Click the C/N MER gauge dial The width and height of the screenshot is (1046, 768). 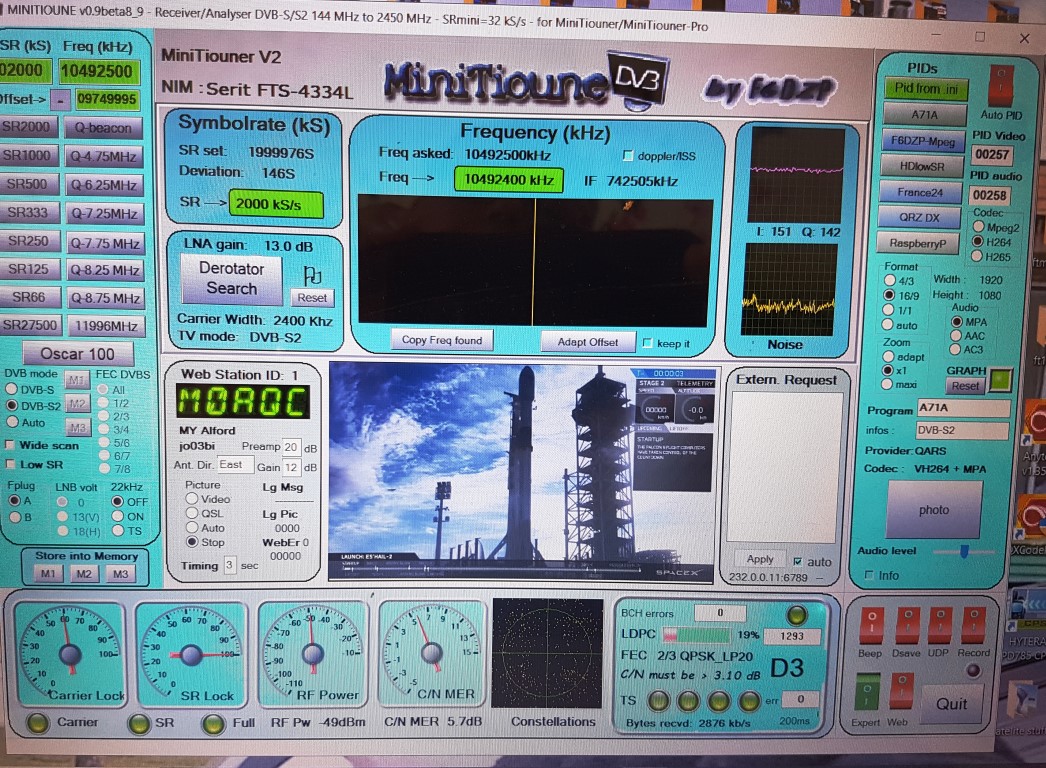pos(431,653)
